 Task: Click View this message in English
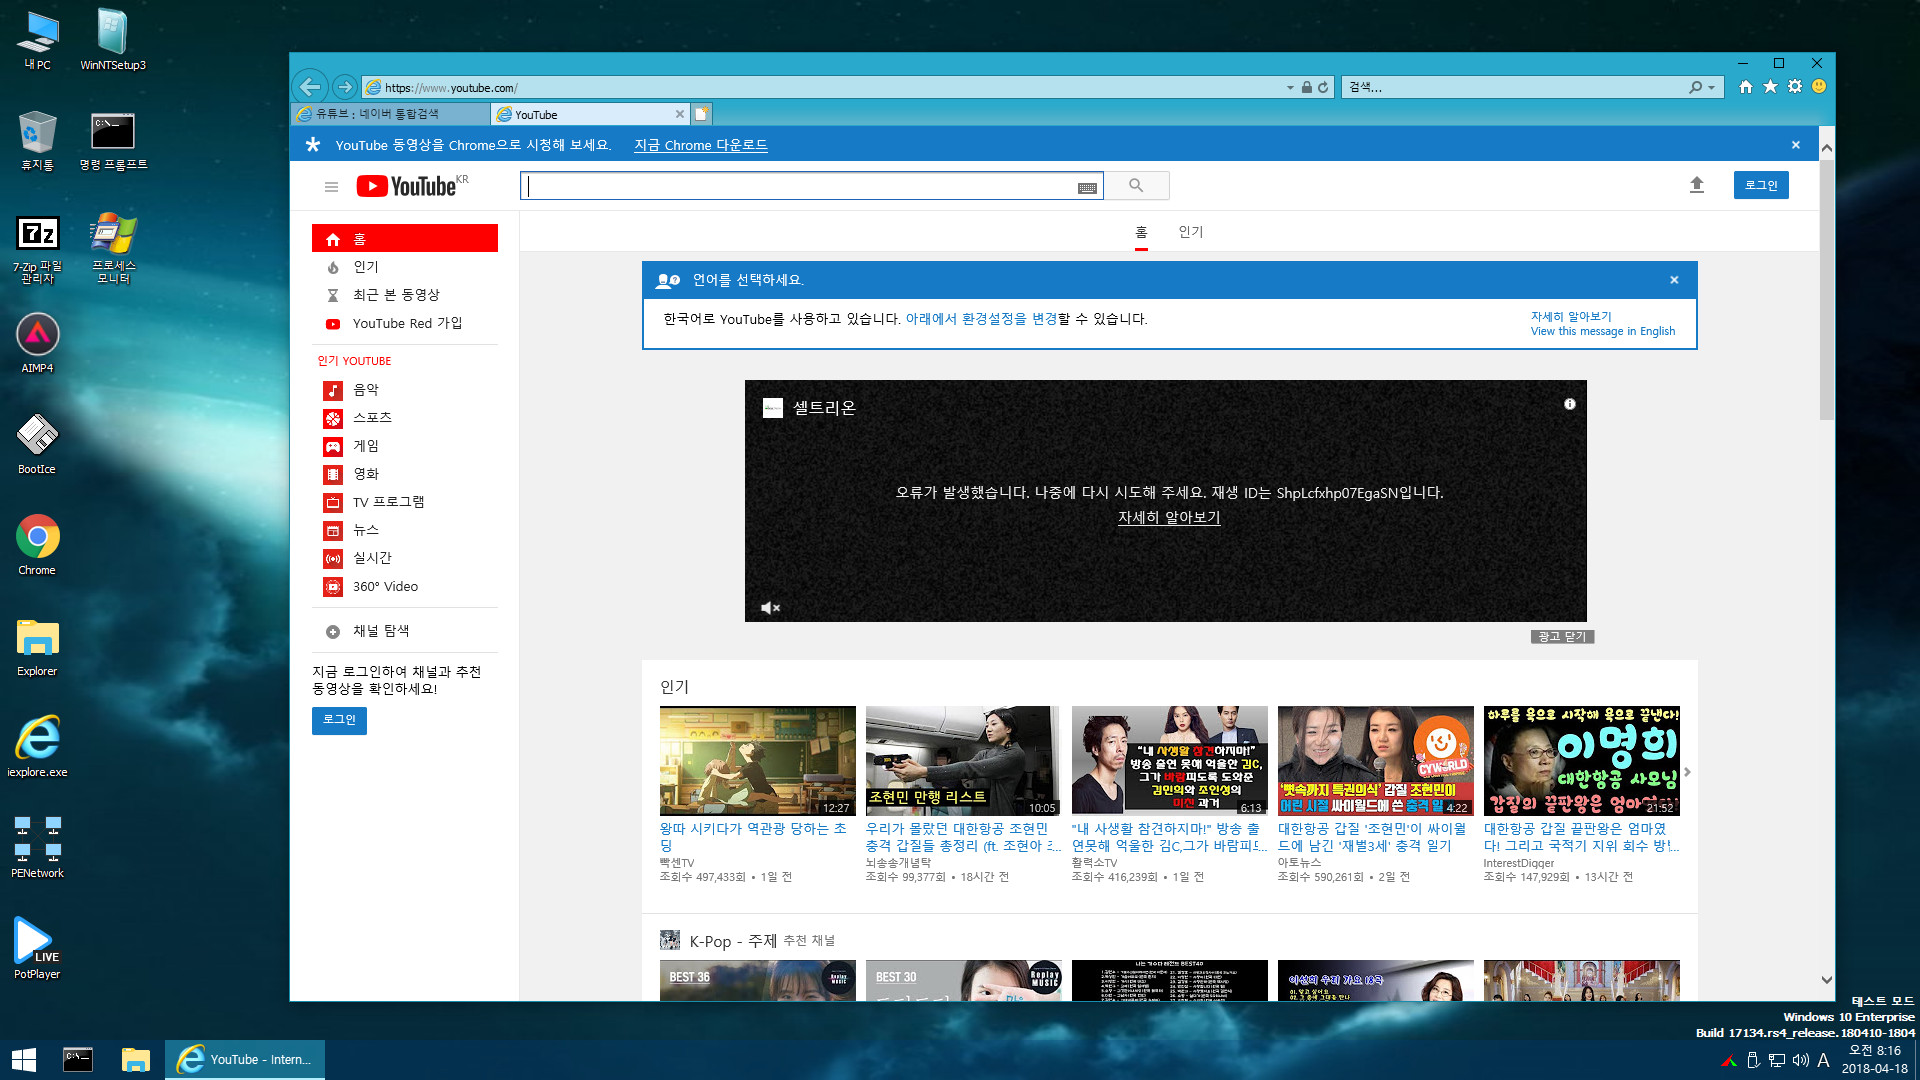pyautogui.click(x=1603, y=331)
